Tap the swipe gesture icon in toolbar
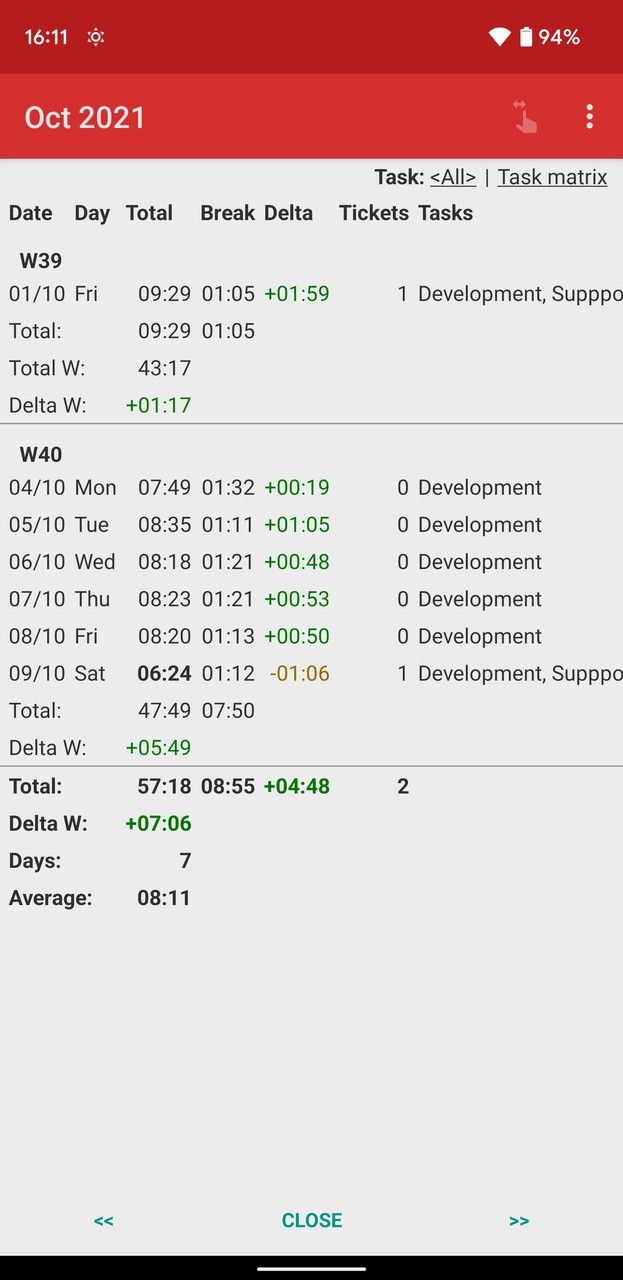This screenshot has width=623, height=1280. [x=525, y=117]
